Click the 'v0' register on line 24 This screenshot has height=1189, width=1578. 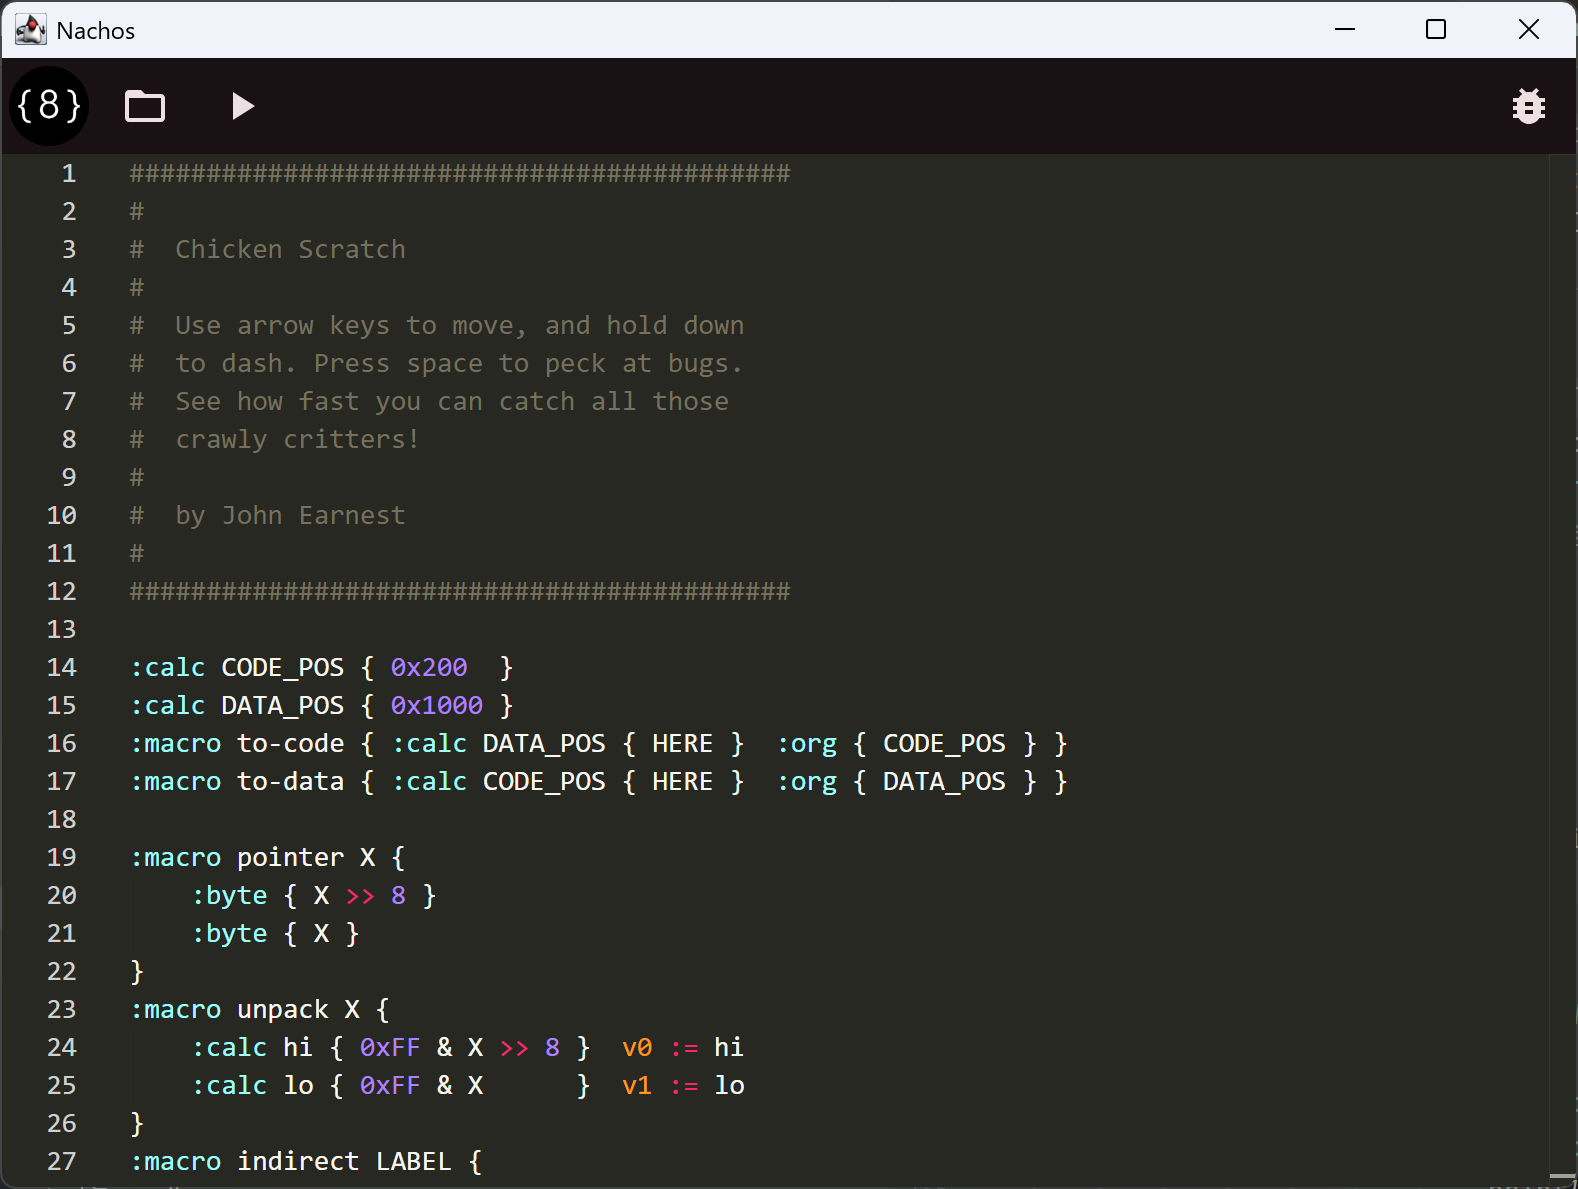tap(637, 1047)
